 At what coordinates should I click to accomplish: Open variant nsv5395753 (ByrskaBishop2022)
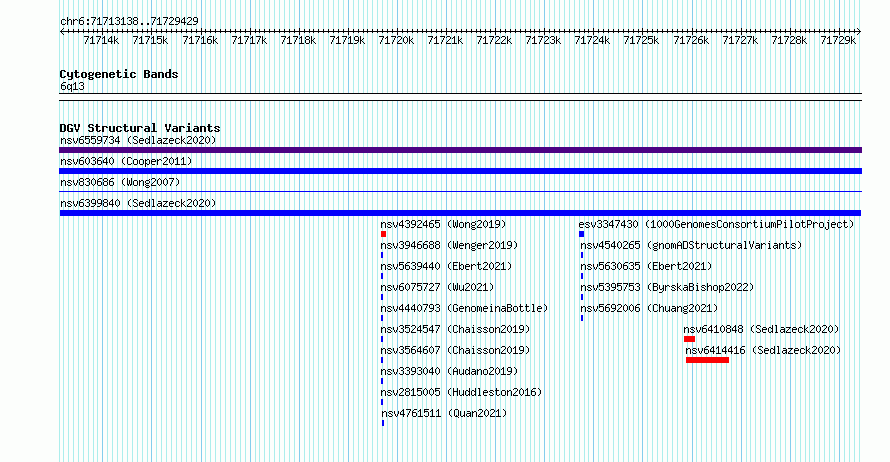(667, 287)
